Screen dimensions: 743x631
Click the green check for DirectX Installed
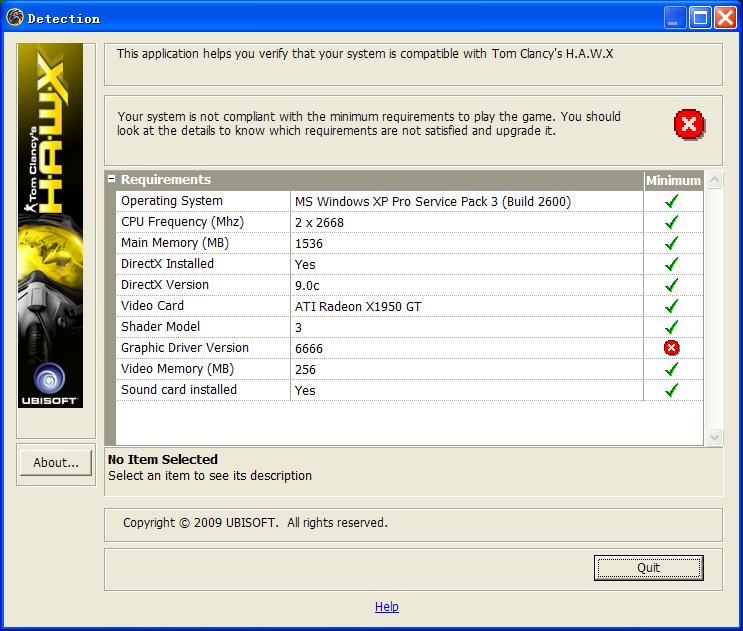[671, 264]
